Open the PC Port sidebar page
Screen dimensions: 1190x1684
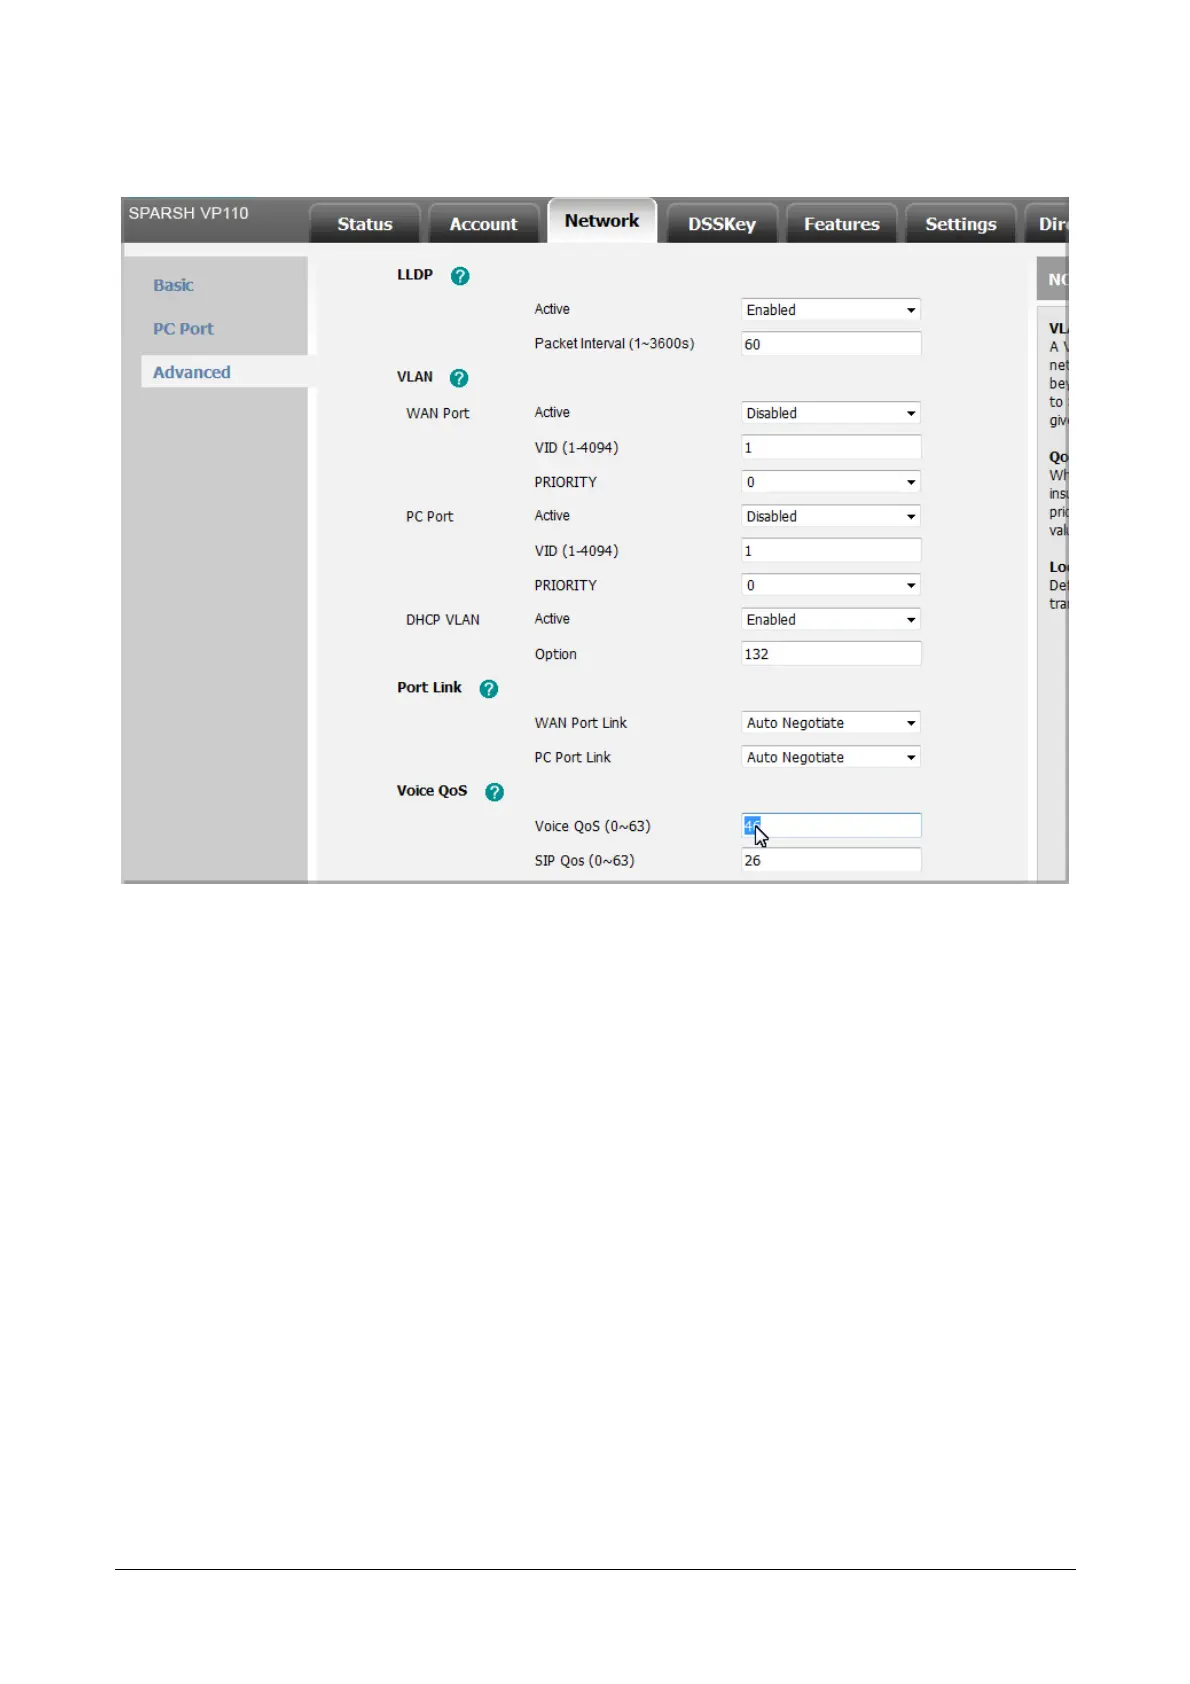(x=183, y=329)
